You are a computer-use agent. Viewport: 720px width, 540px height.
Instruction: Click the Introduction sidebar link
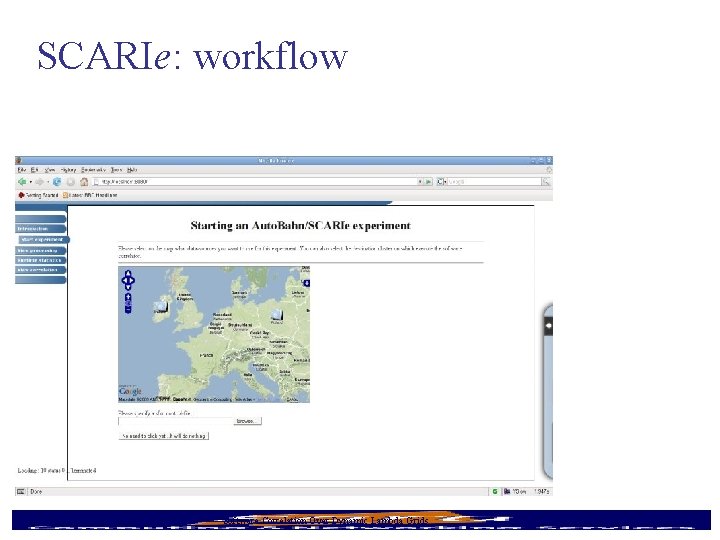click(40, 229)
